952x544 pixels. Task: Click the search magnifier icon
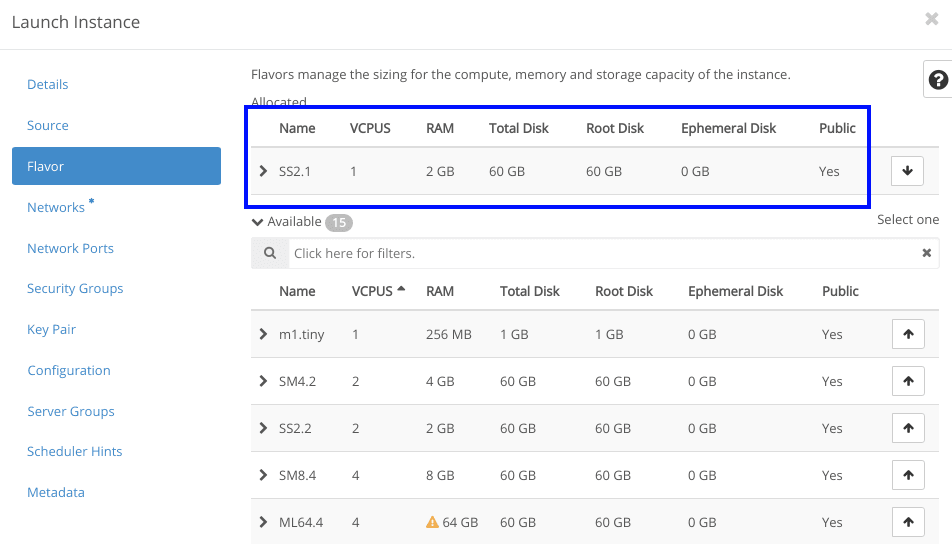point(270,253)
